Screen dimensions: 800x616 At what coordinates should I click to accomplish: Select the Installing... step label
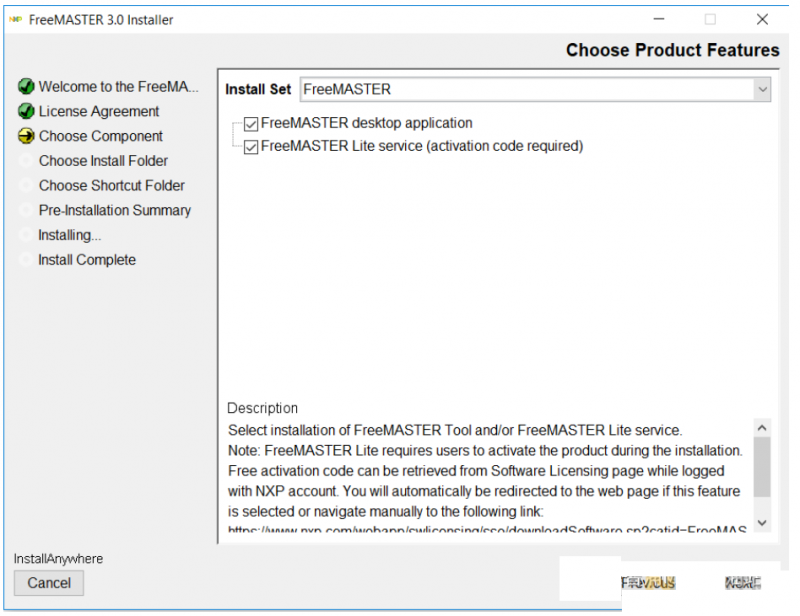69,235
